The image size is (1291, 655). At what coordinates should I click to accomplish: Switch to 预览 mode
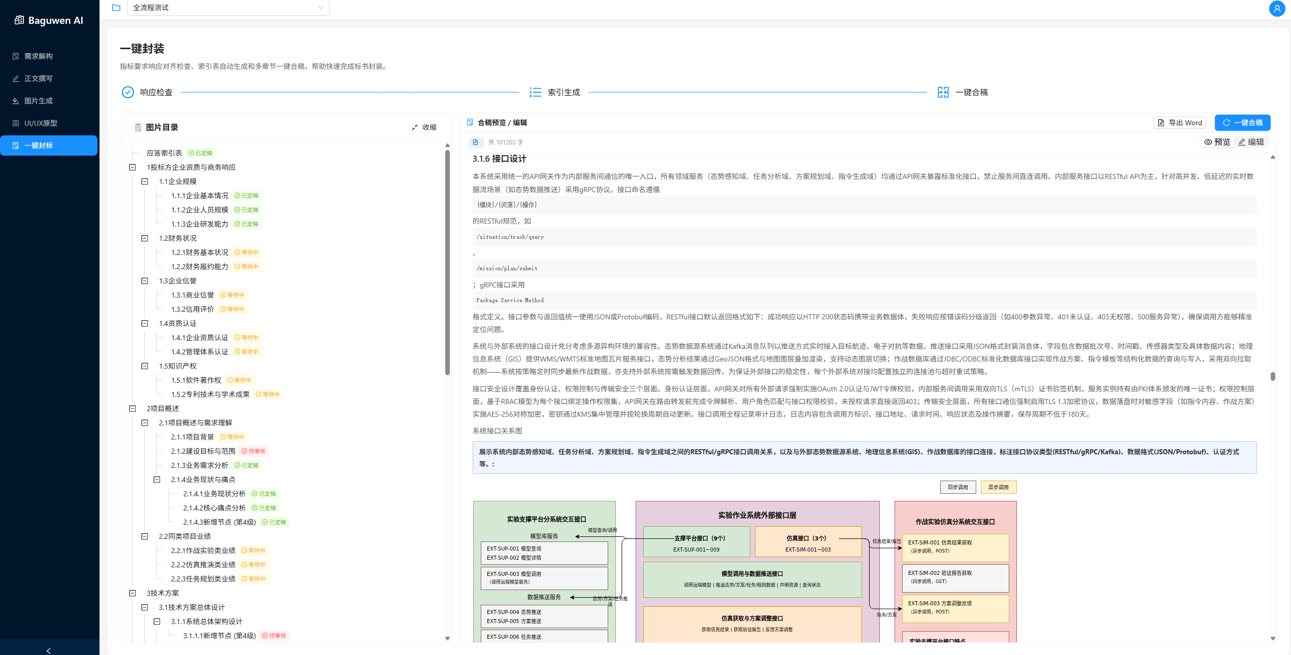pos(1217,142)
